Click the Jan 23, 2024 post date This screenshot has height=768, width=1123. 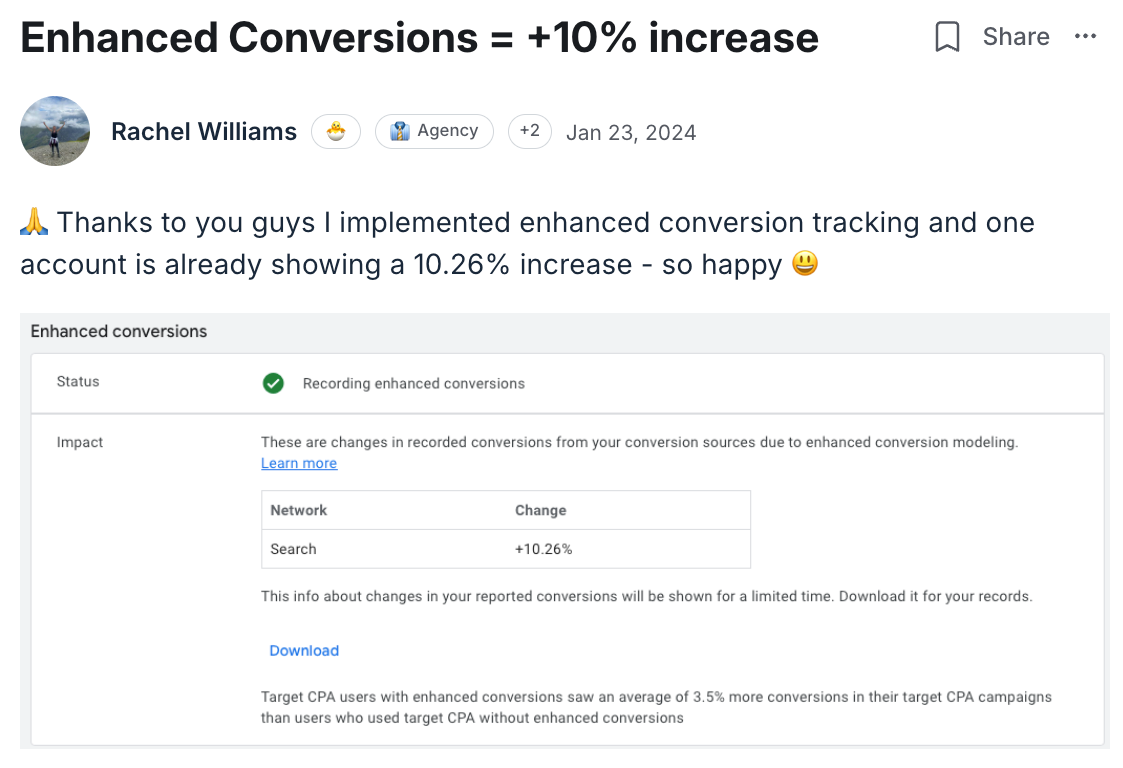tap(631, 132)
